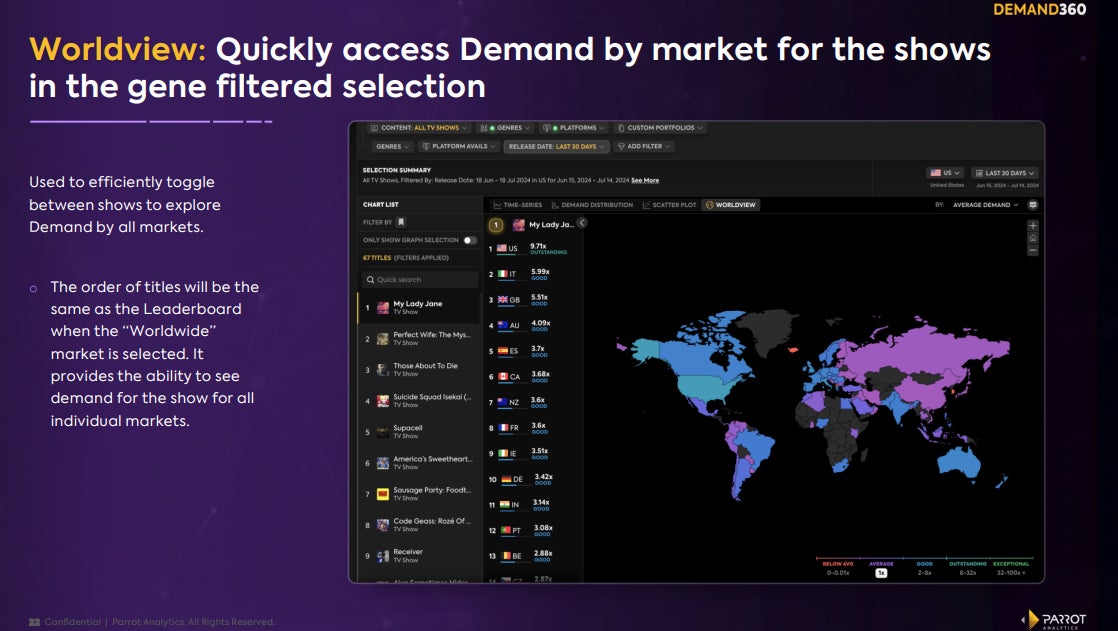Image resolution: width=1118 pixels, height=631 pixels.
Task: Open the US market selector
Action: coord(945,173)
